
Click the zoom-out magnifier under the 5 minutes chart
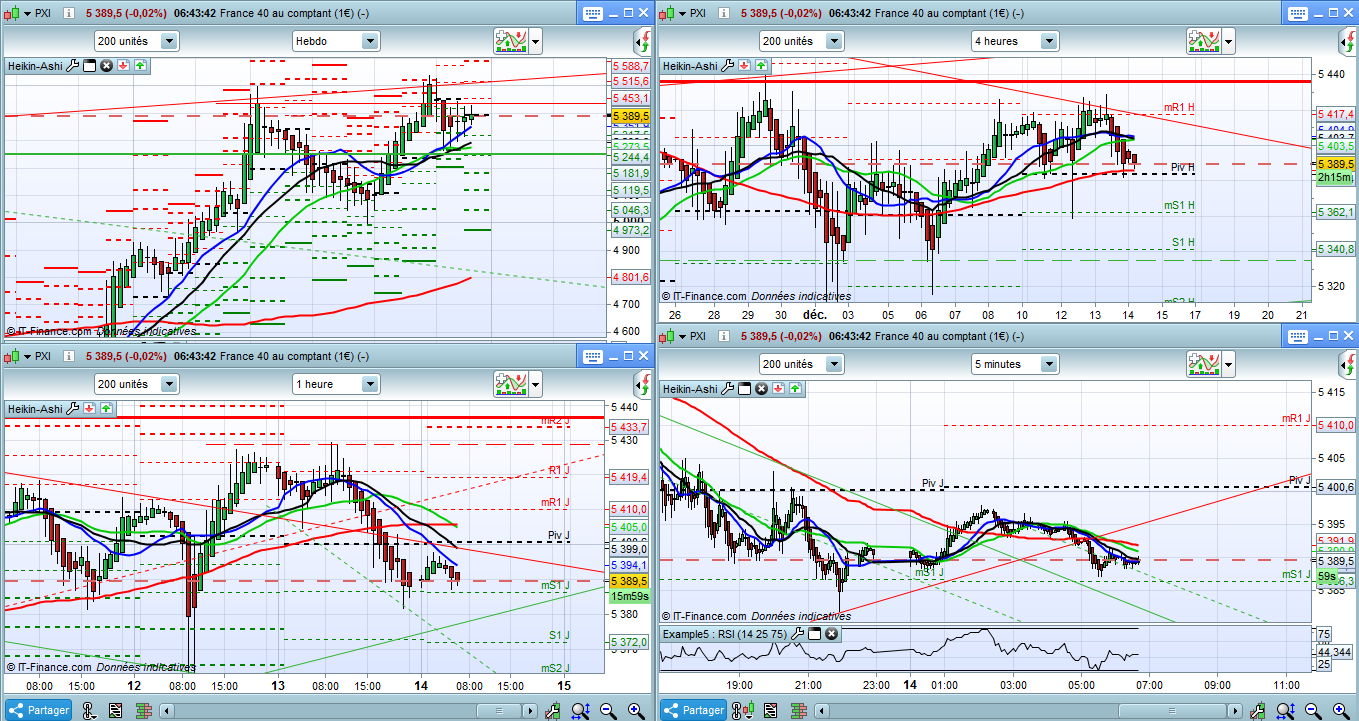tap(1313, 710)
